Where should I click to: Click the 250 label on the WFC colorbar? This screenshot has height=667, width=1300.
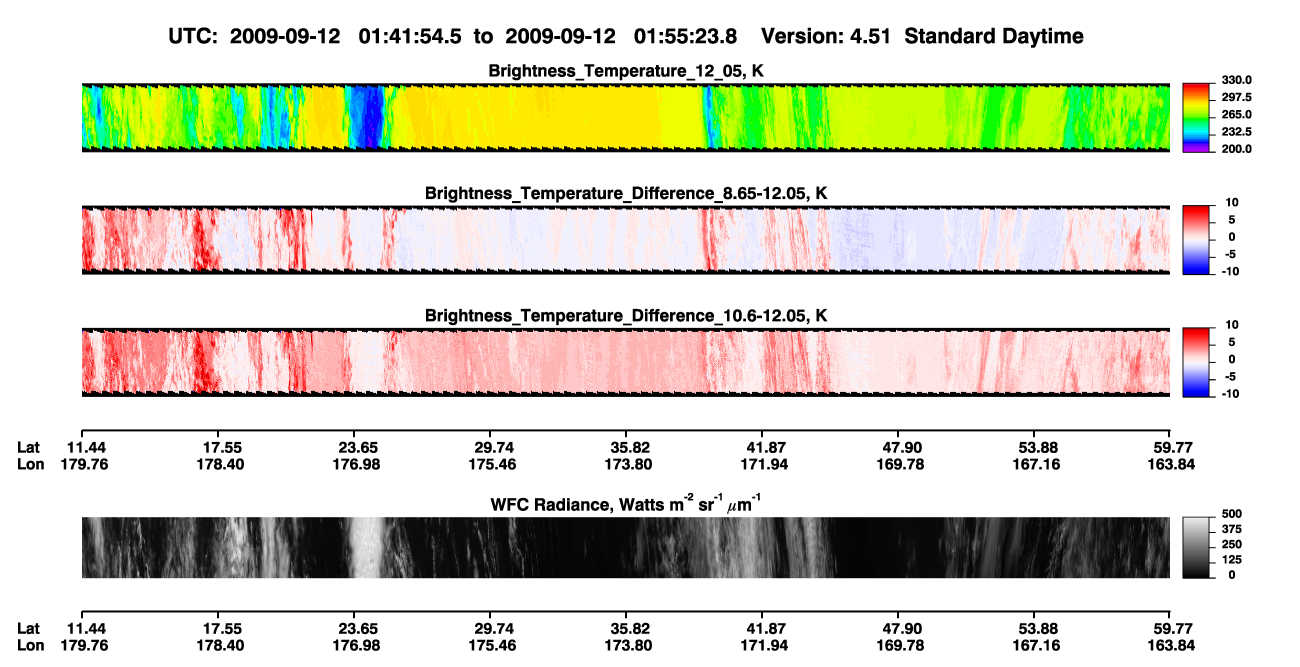click(1233, 545)
